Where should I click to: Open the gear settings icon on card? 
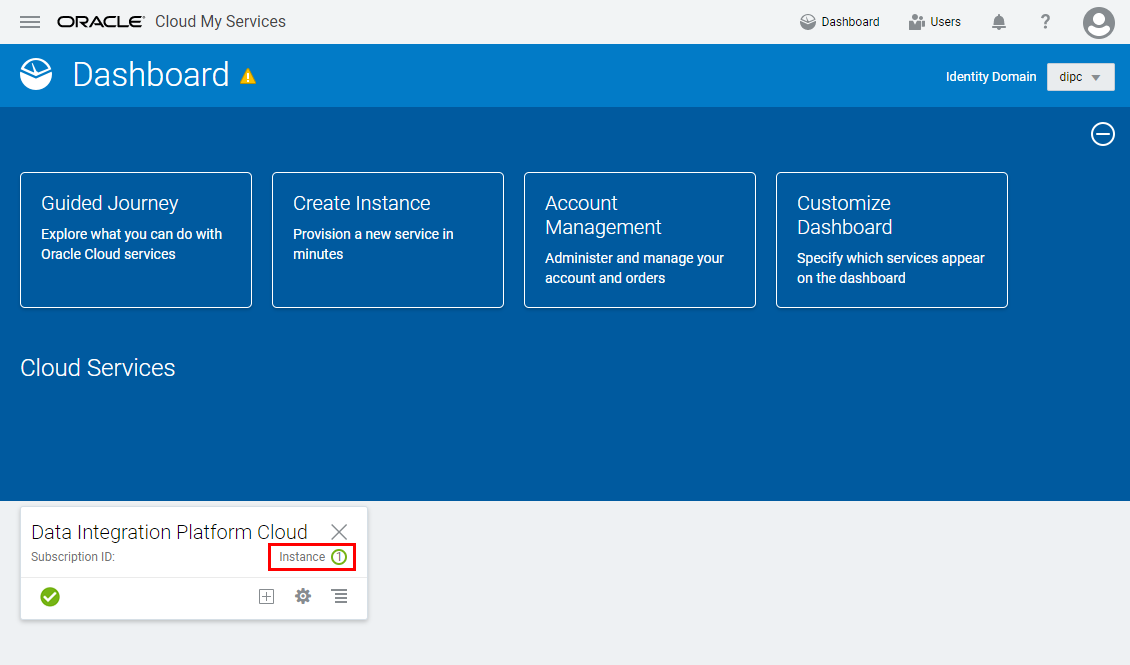(303, 597)
